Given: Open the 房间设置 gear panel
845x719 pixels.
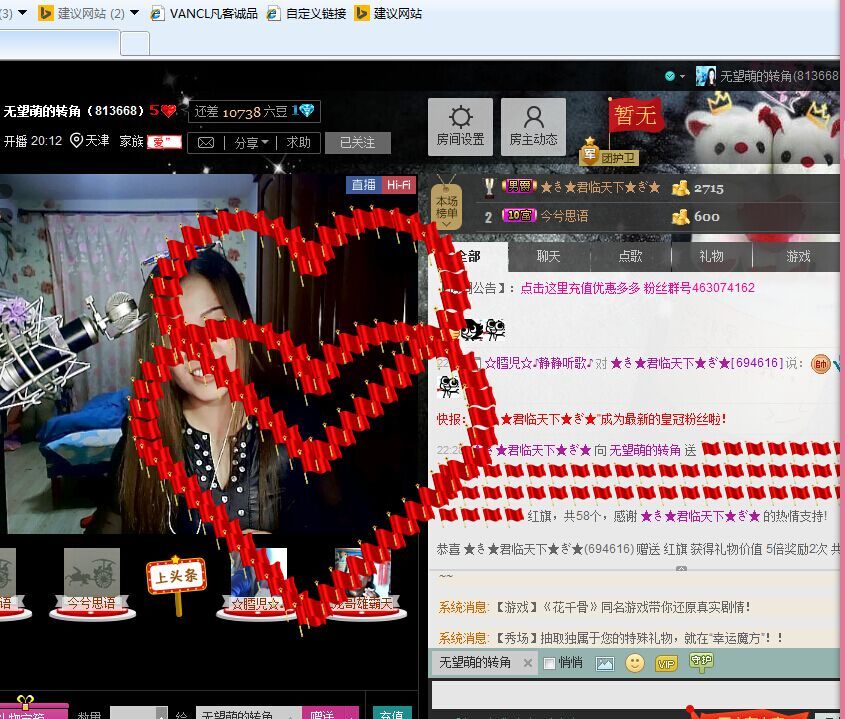Looking at the screenshot, I should tap(460, 127).
